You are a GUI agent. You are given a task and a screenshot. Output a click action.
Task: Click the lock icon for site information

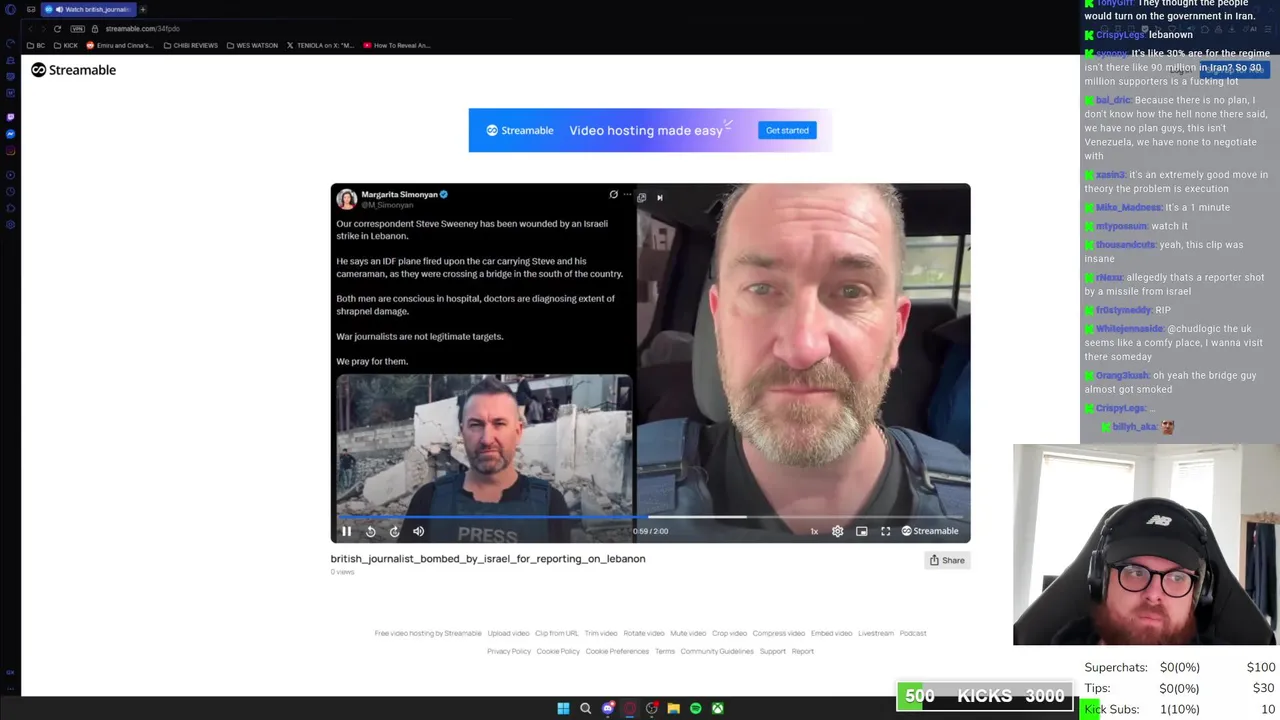click(96, 29)
